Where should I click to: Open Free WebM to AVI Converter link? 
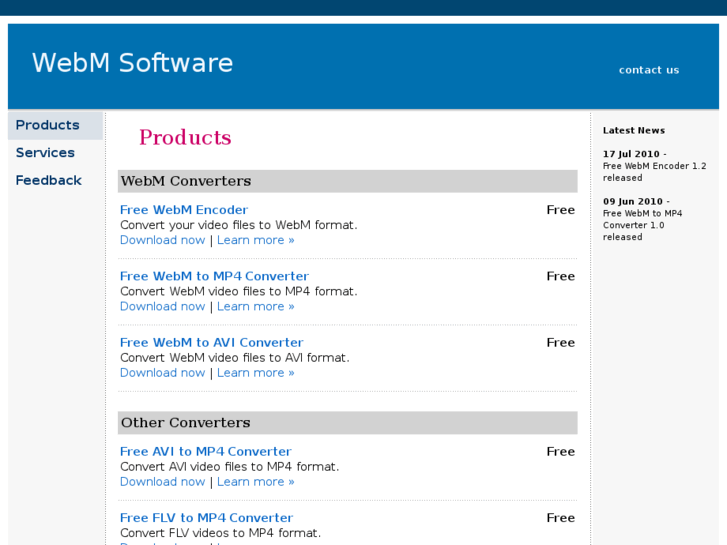click(211, 342)
